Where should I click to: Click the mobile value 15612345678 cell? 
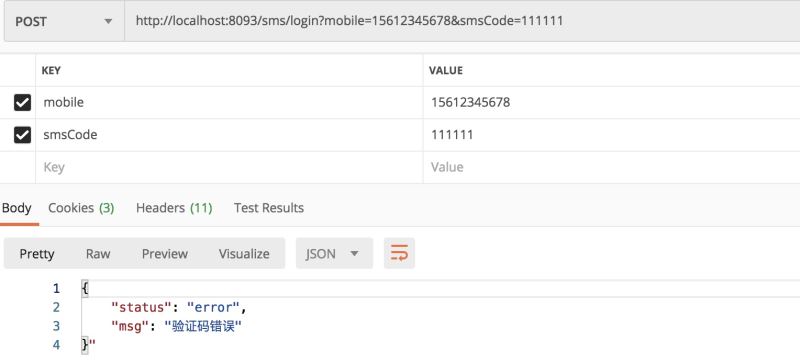pyautogui.click(x=611, y=103)
